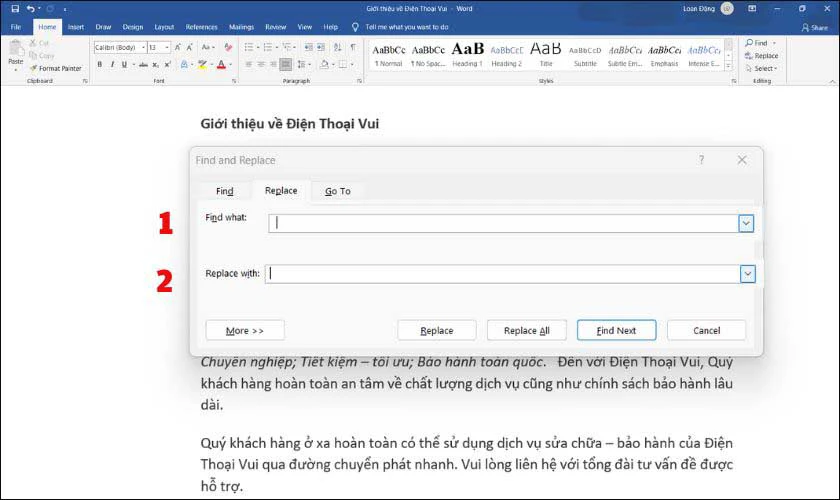
Task: Click the Paste clipboard icon
Action: tap(16, 49)
